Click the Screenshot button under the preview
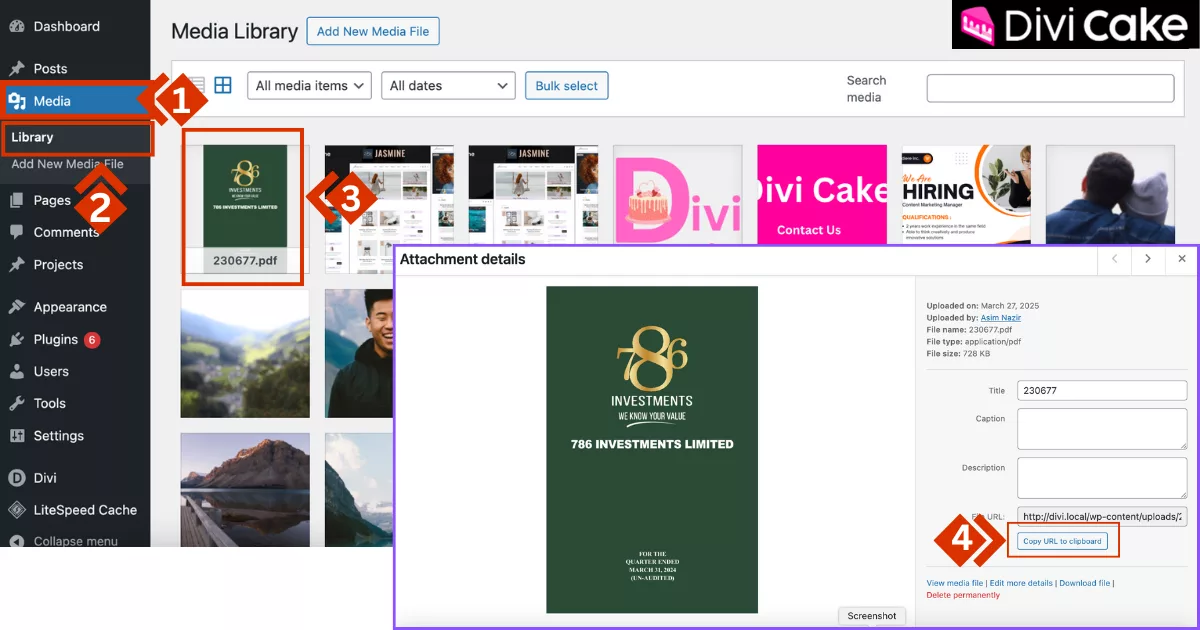 (x=872, y=616)
